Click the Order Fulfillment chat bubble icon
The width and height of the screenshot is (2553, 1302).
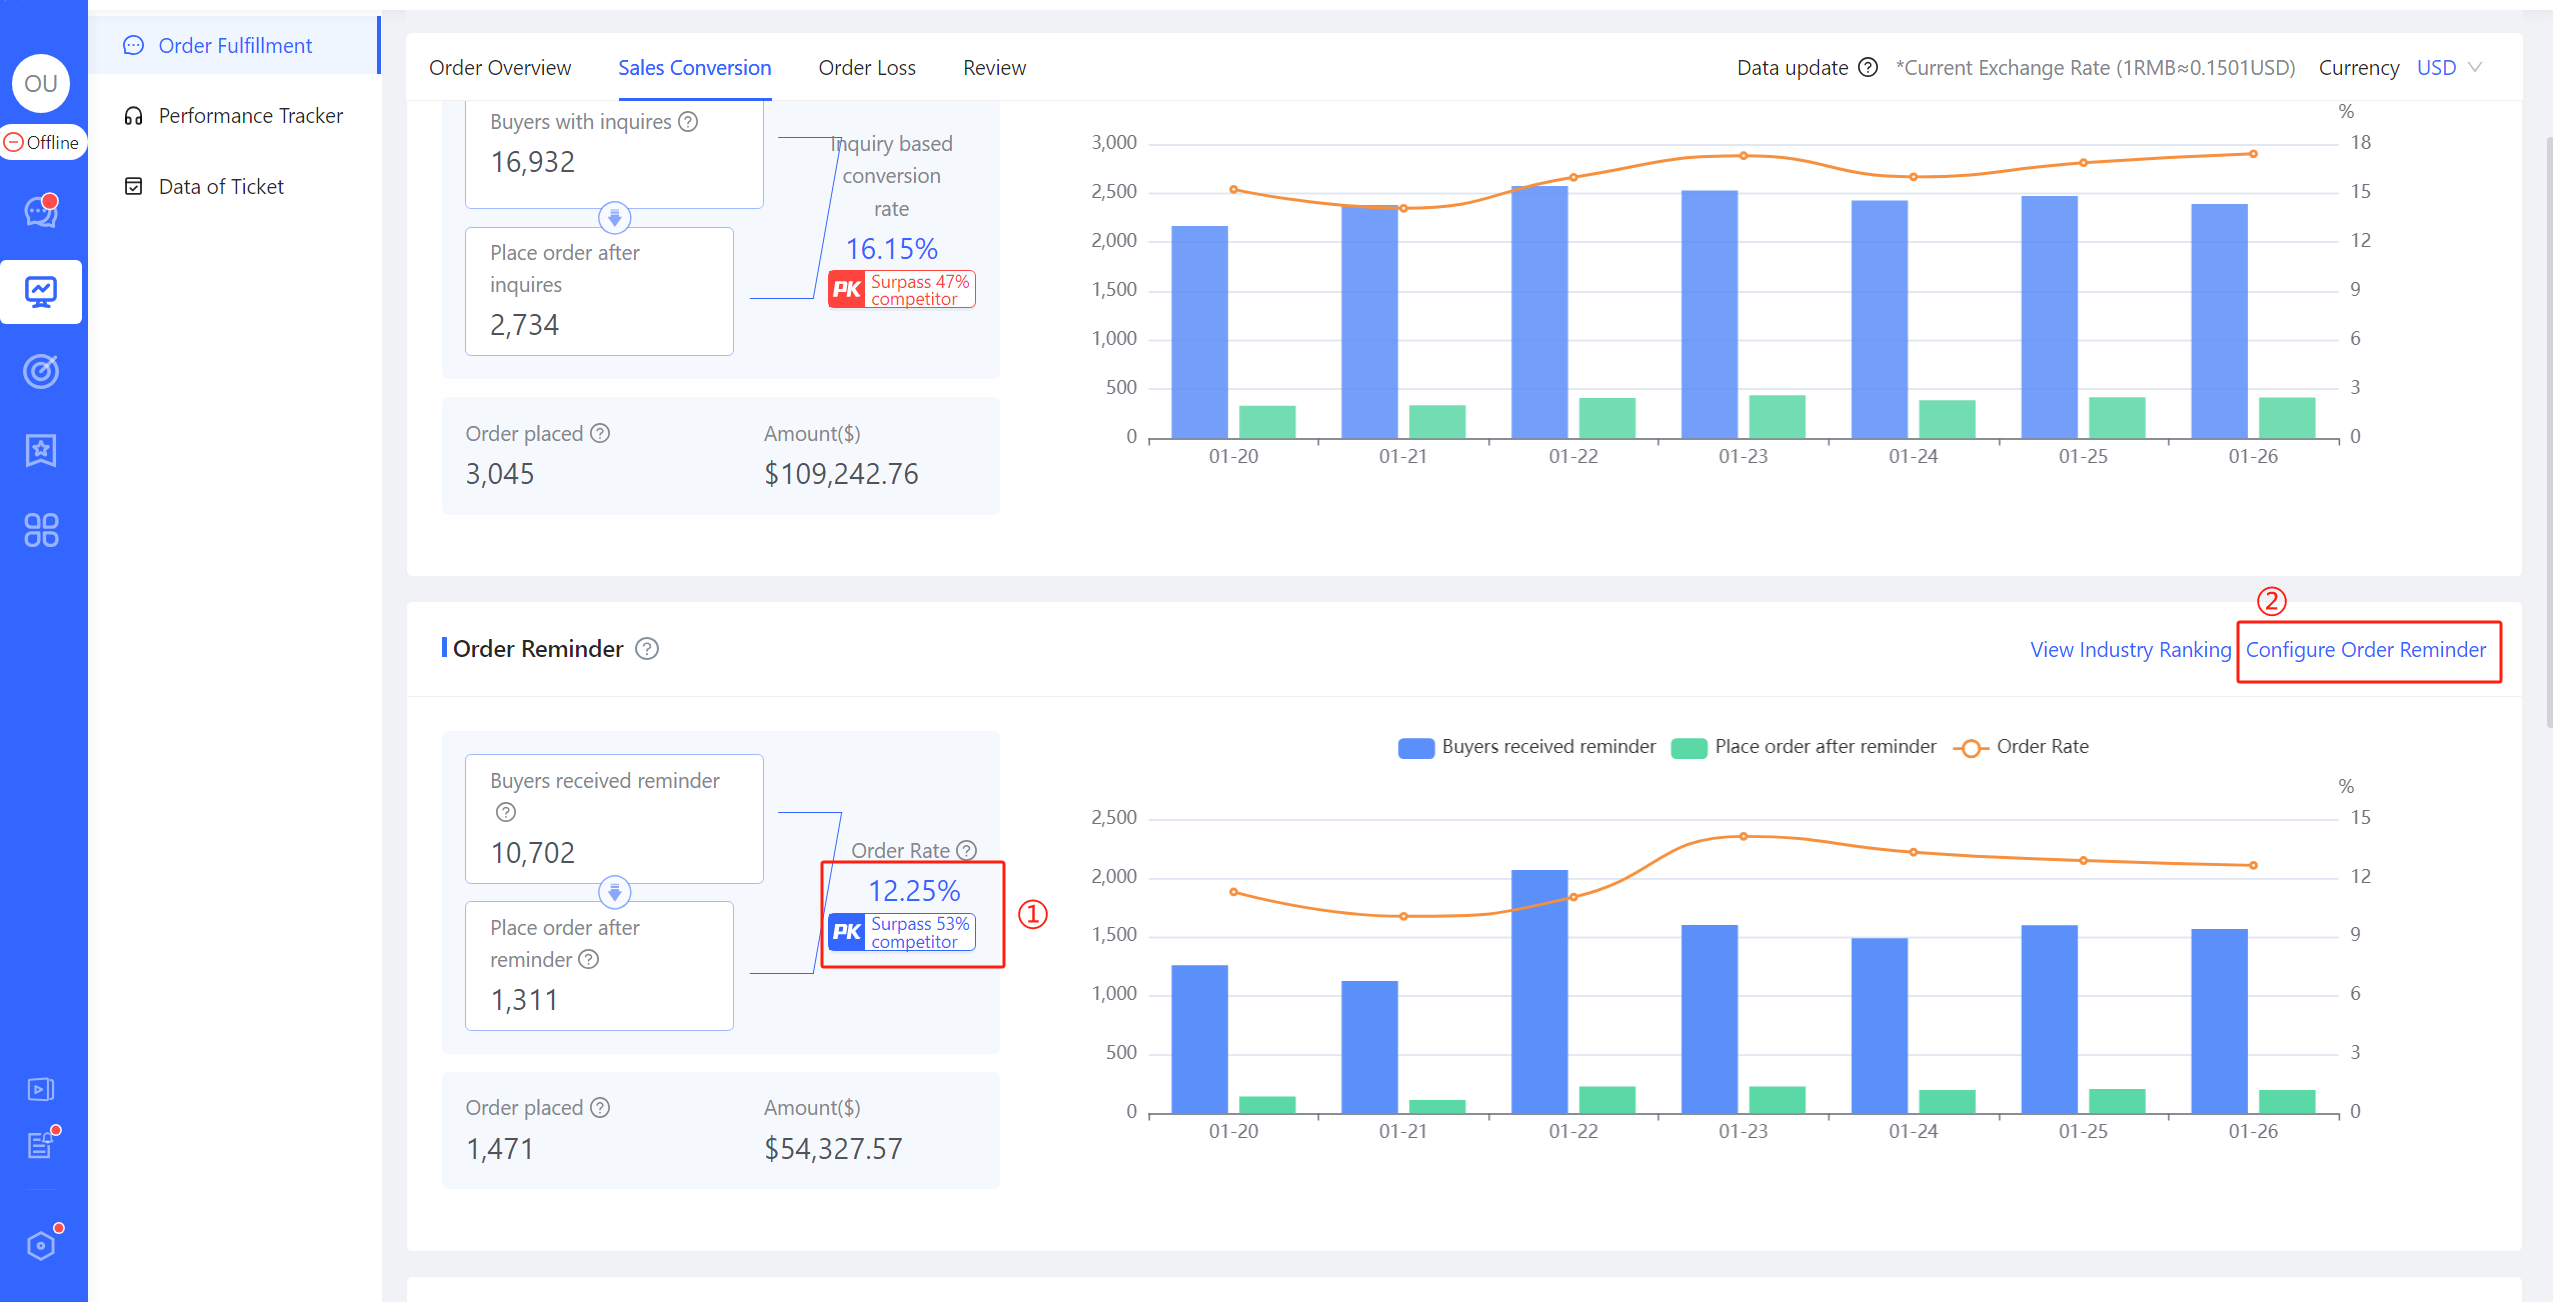tap(133, 45)
